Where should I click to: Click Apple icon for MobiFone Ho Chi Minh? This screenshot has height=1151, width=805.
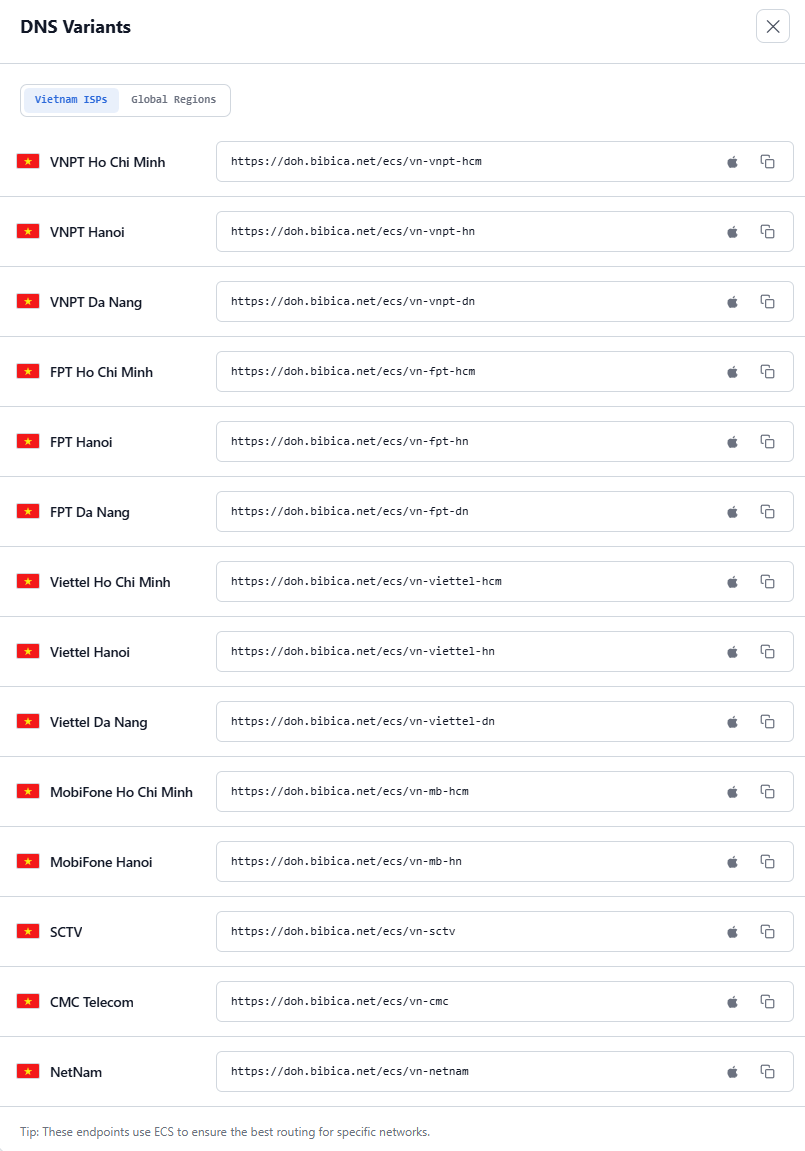pyautogui.click(x=732, y=792)
